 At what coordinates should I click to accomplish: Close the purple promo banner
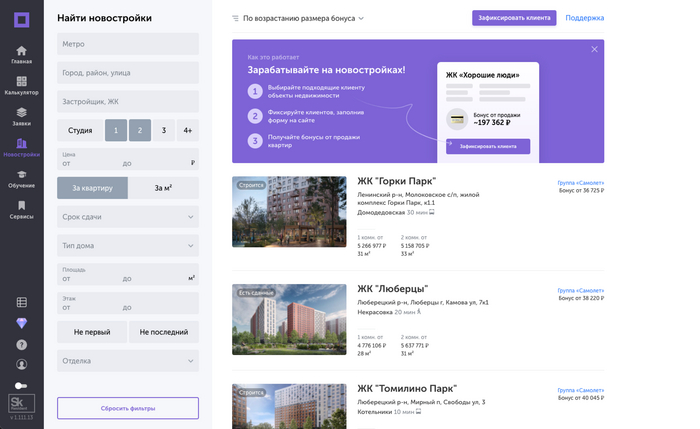click(594, 49)
